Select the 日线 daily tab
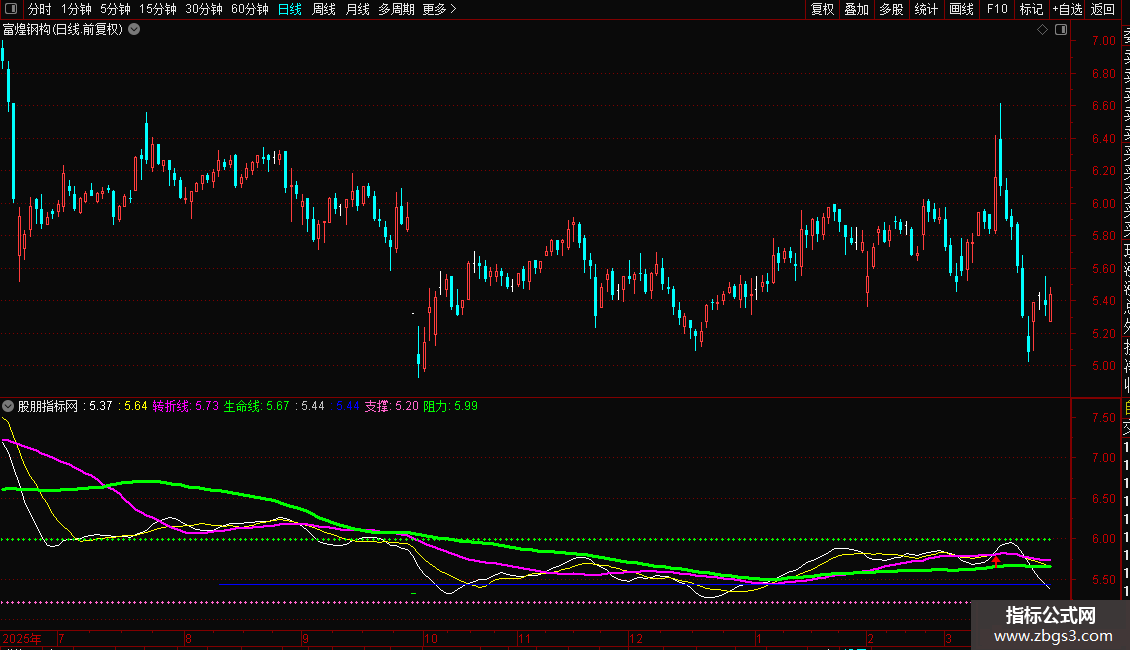 pyautogui.click(x=290, y=9)
